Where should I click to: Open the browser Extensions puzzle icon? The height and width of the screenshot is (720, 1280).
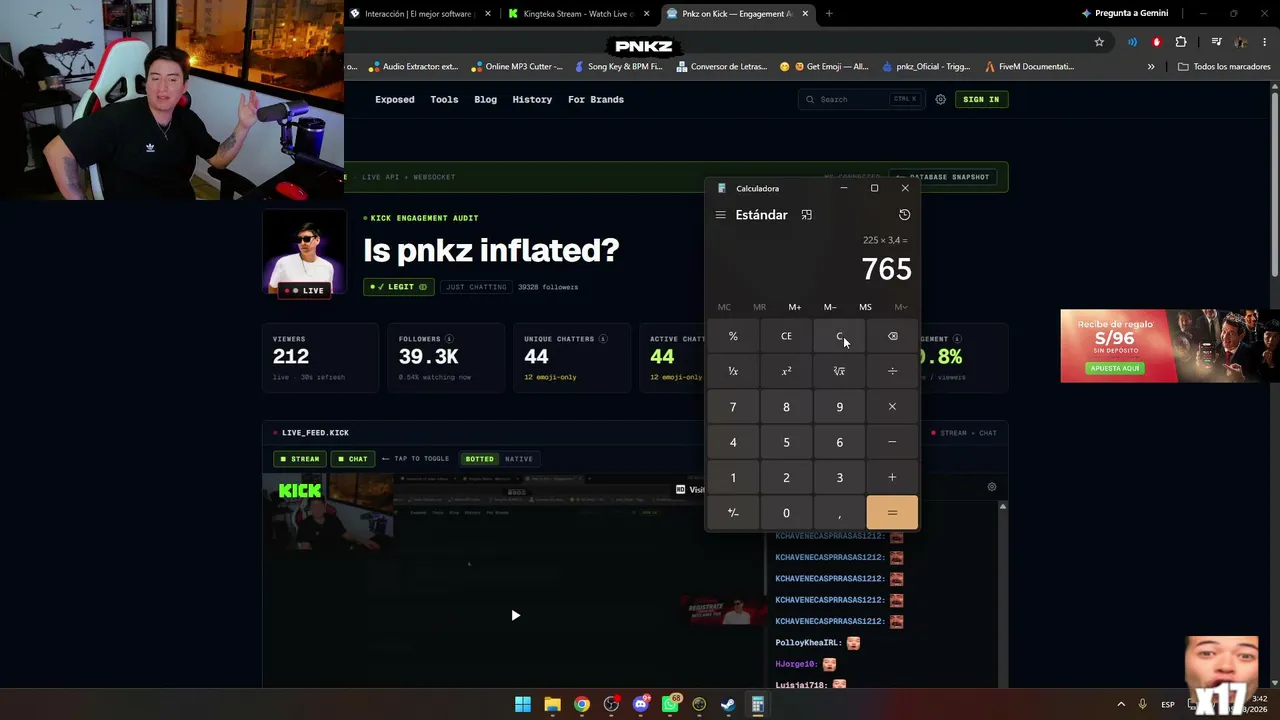[x=1181, y=42]
